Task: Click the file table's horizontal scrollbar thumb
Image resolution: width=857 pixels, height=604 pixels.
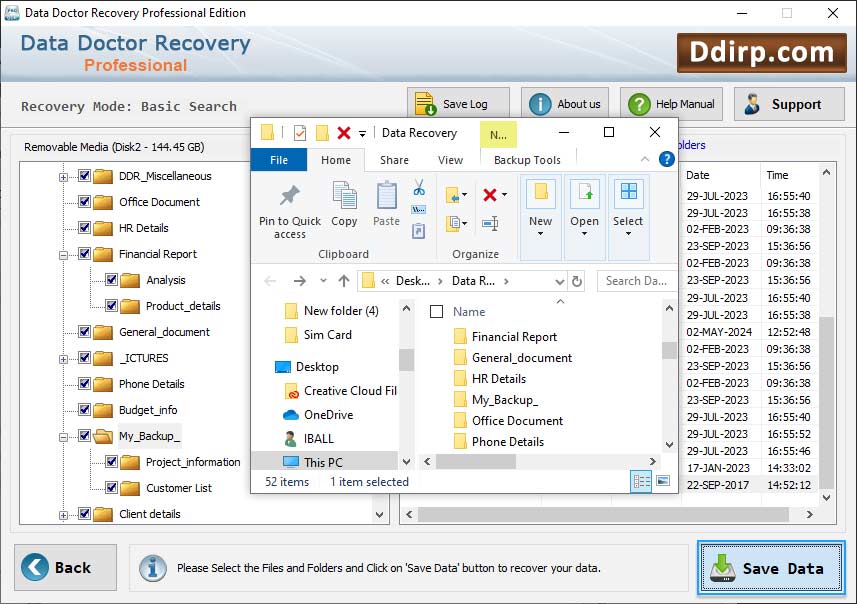Action: click(603, 514)
